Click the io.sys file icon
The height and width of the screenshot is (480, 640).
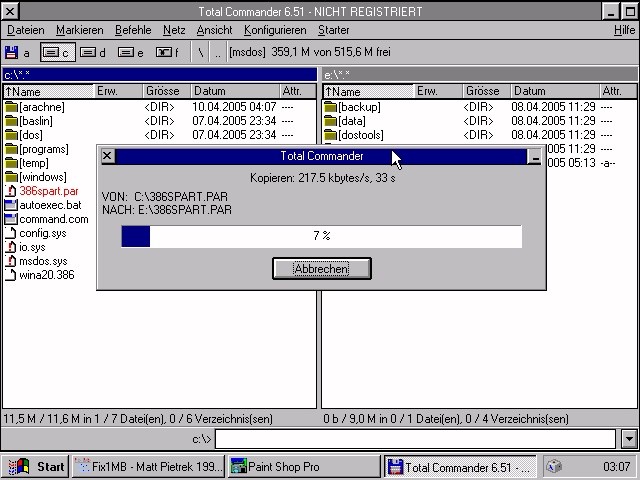click(x=11, y=247)
